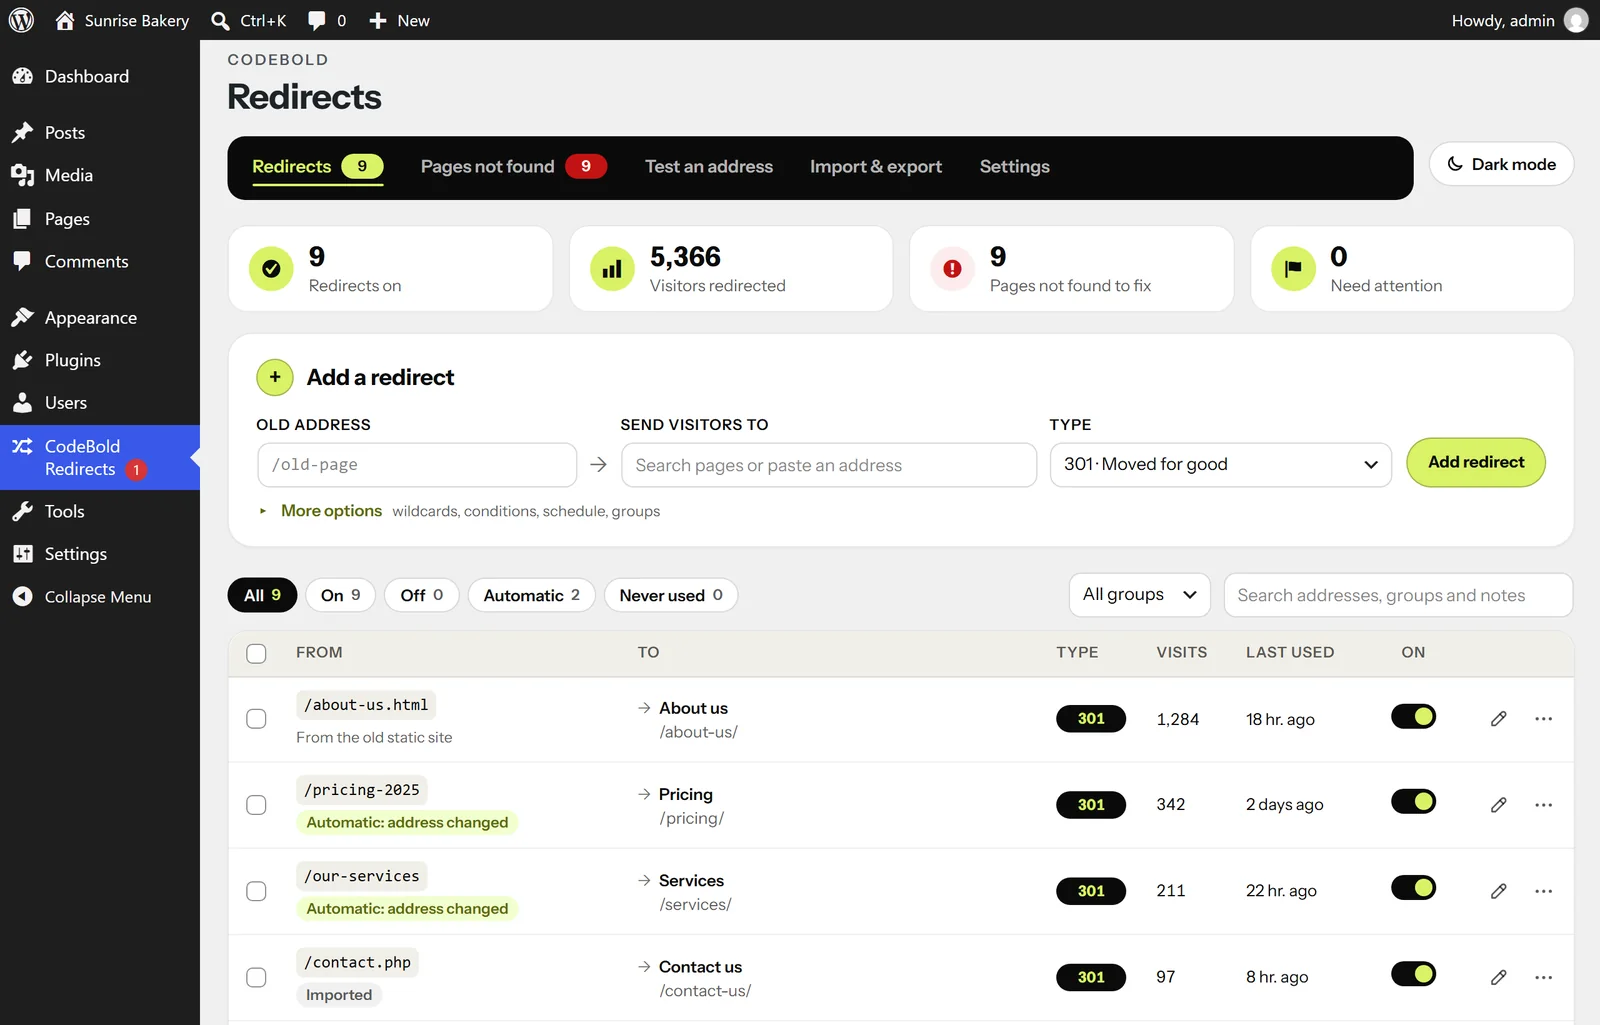Open the All groups dropdown

click(1139, 595)
